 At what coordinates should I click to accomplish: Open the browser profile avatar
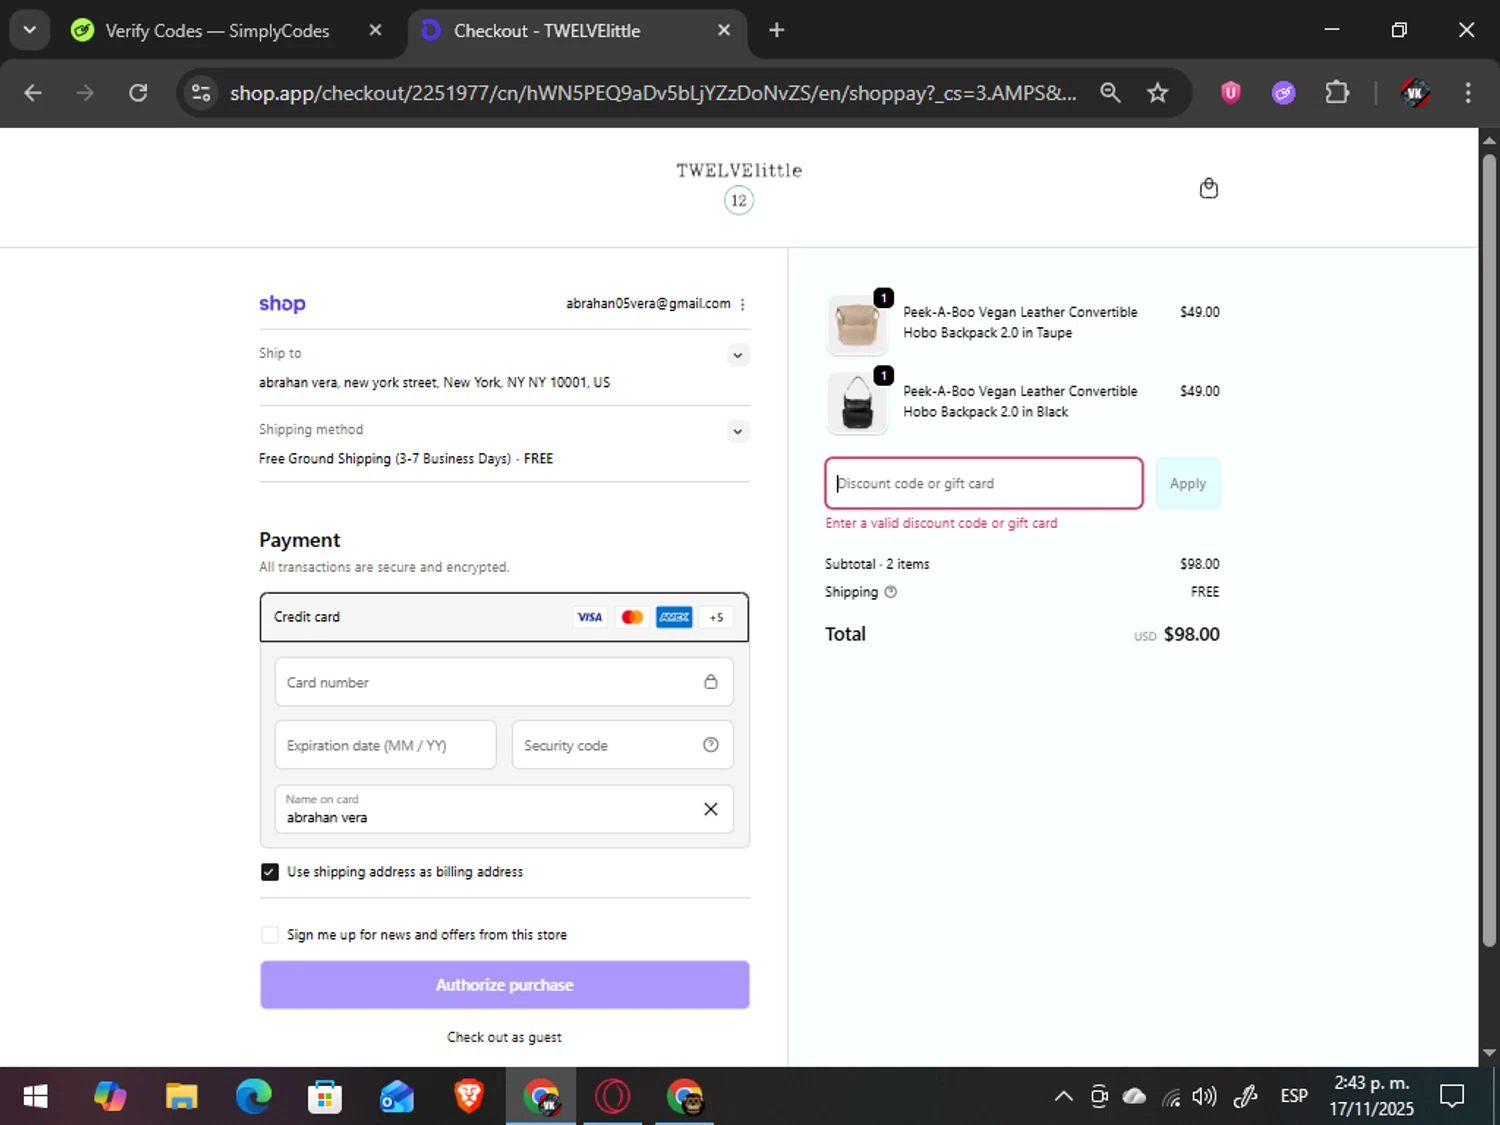click(1414, 93)
